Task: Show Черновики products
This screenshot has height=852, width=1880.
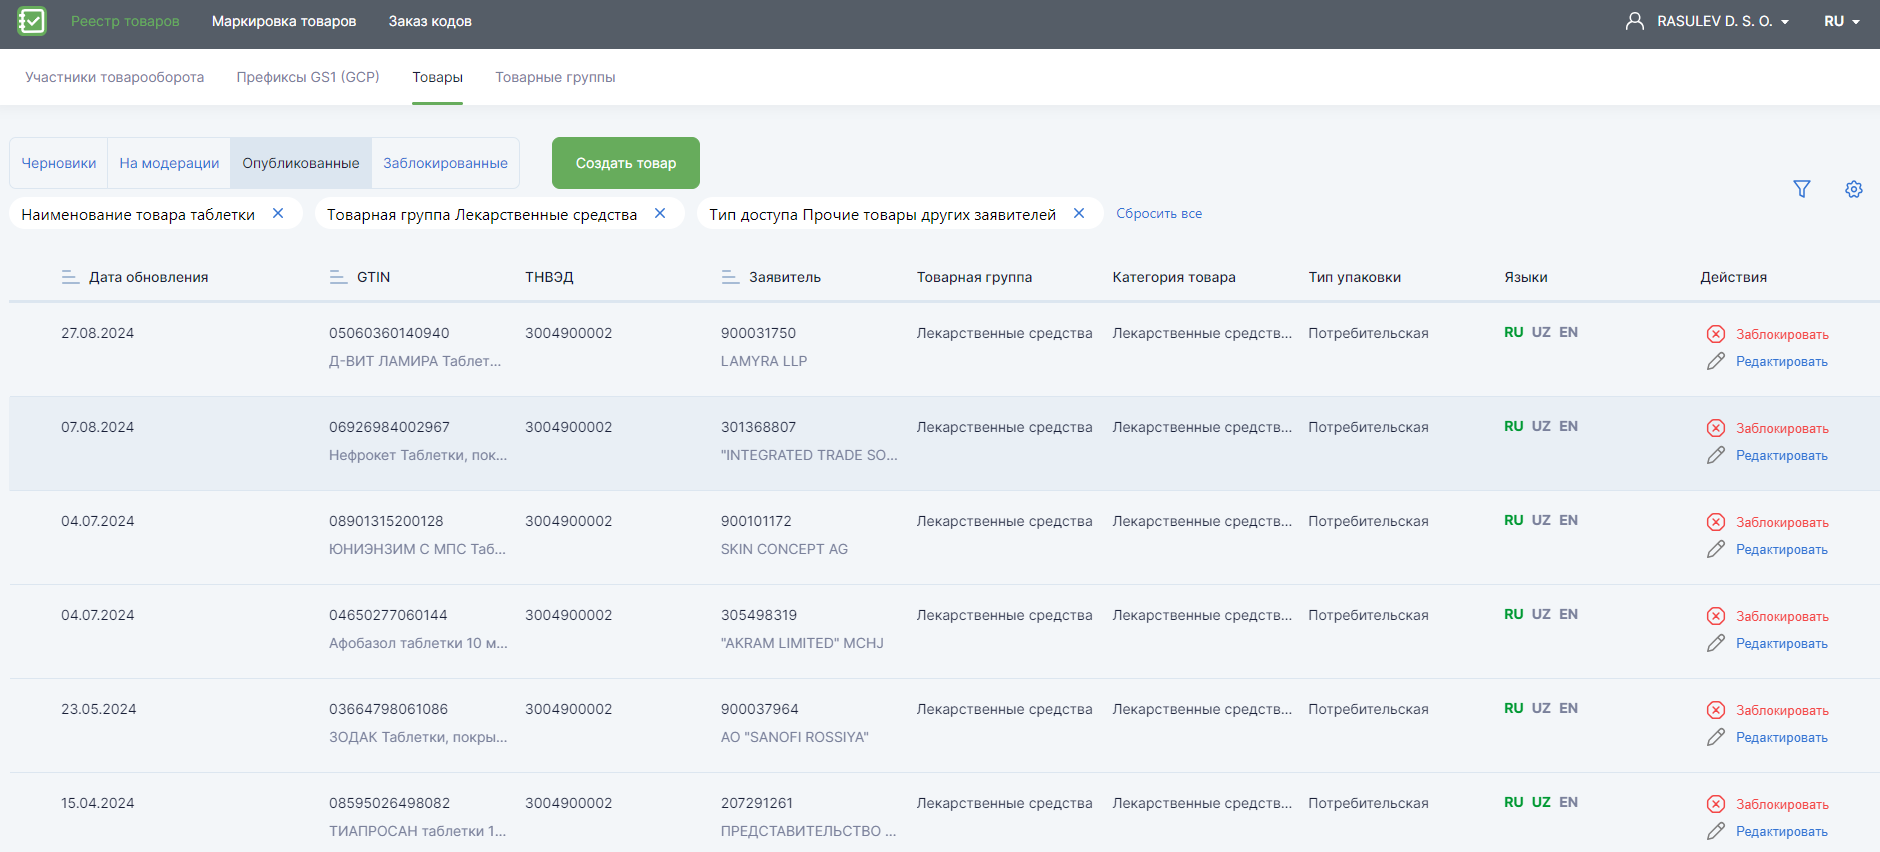Action: pos(59,163)
